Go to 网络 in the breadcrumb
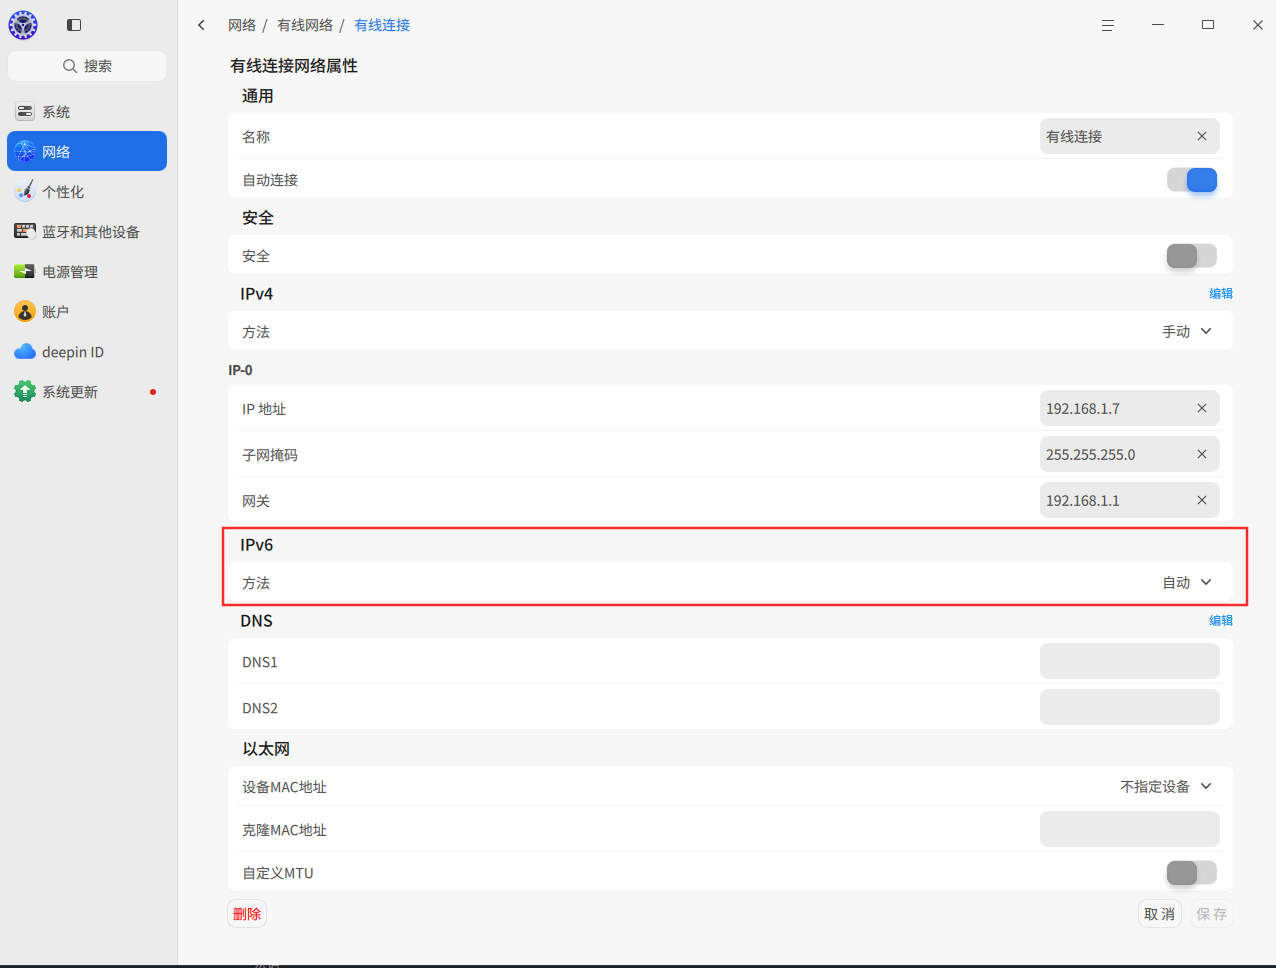The height and width of the screenshot is (968, 1276). pyautogui.click(x=242, y=25)
